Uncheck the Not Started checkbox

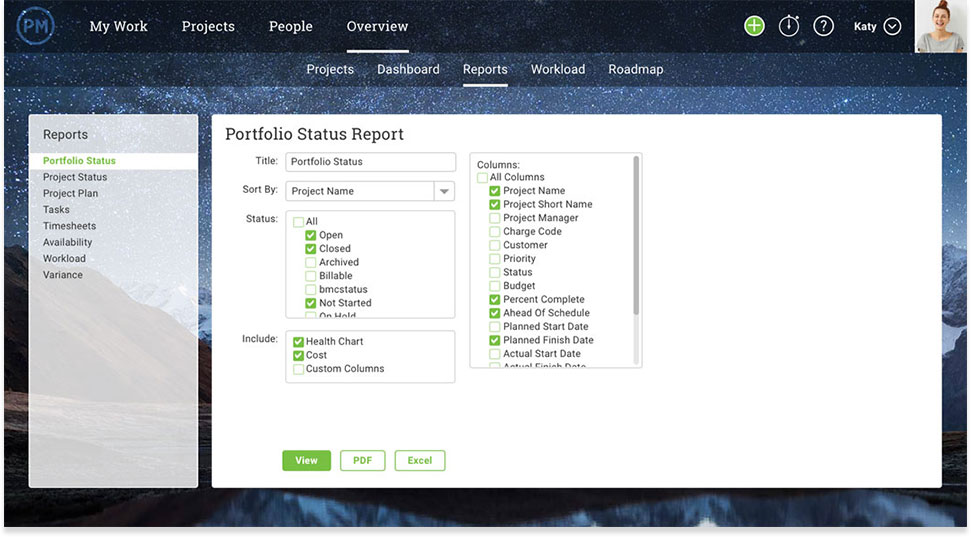tap(311, 303)
